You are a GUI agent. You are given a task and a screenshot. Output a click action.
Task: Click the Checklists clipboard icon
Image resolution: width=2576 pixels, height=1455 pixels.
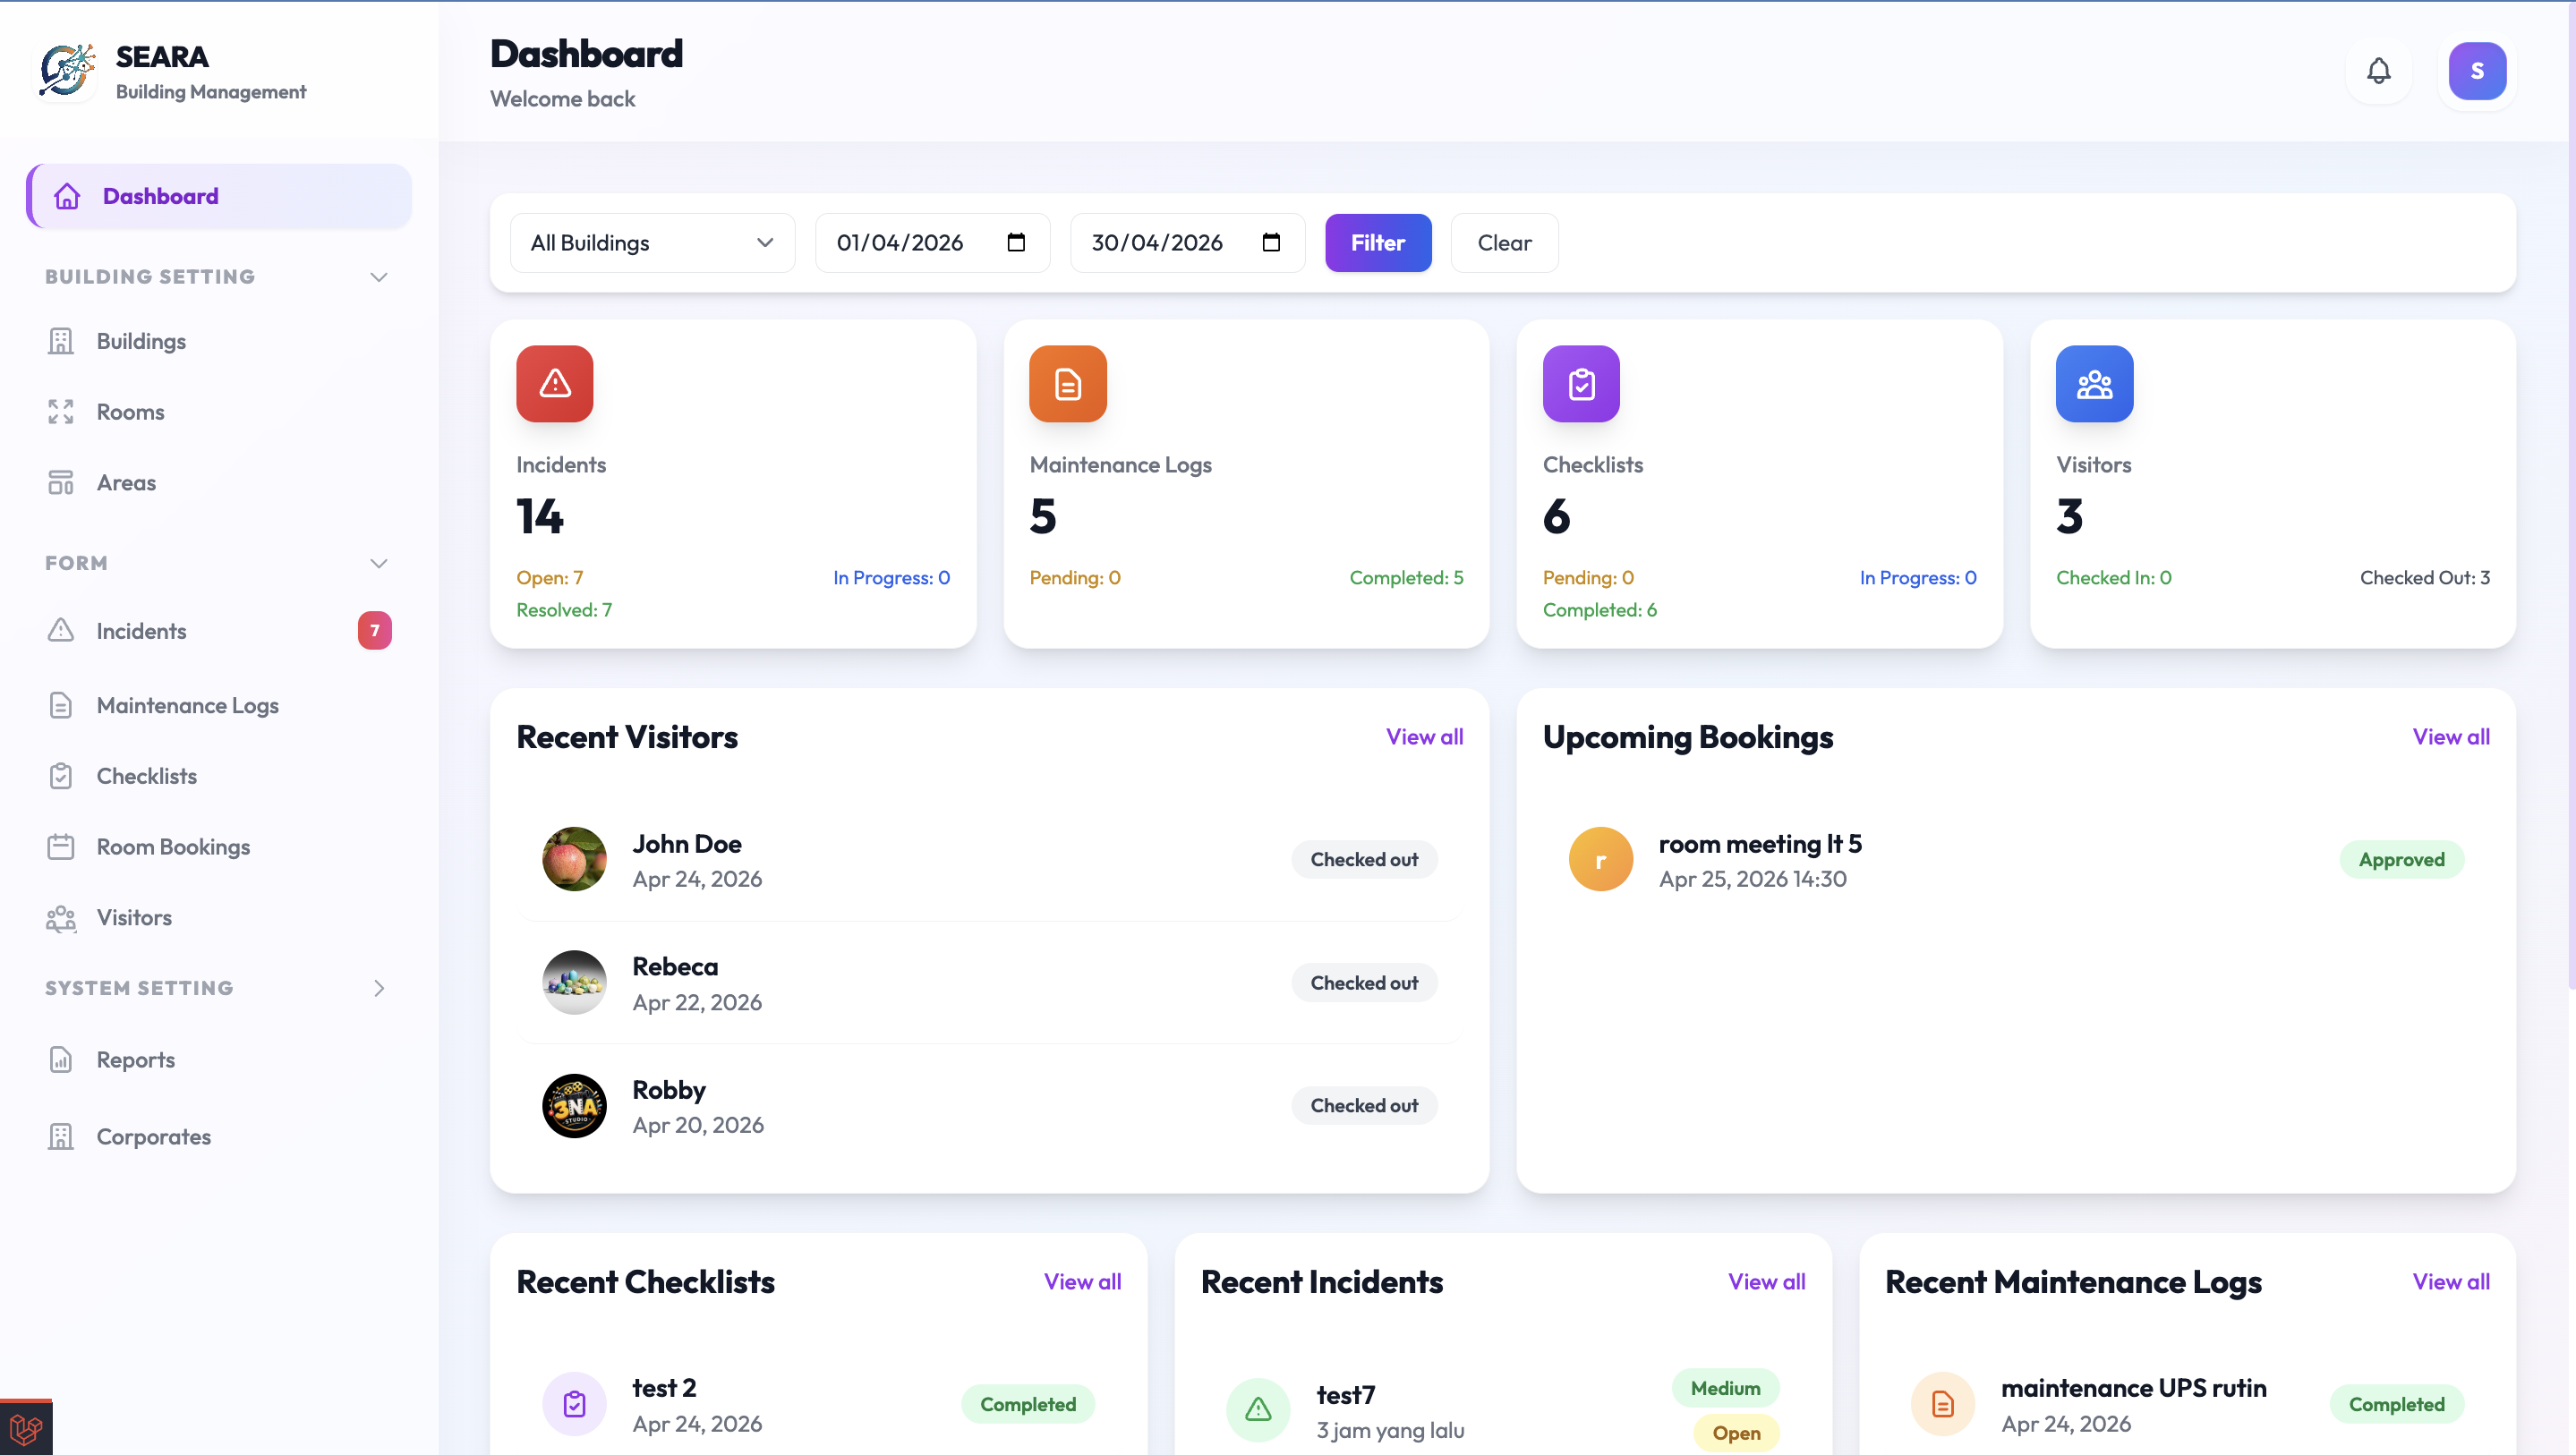click(x=60, y=775)
